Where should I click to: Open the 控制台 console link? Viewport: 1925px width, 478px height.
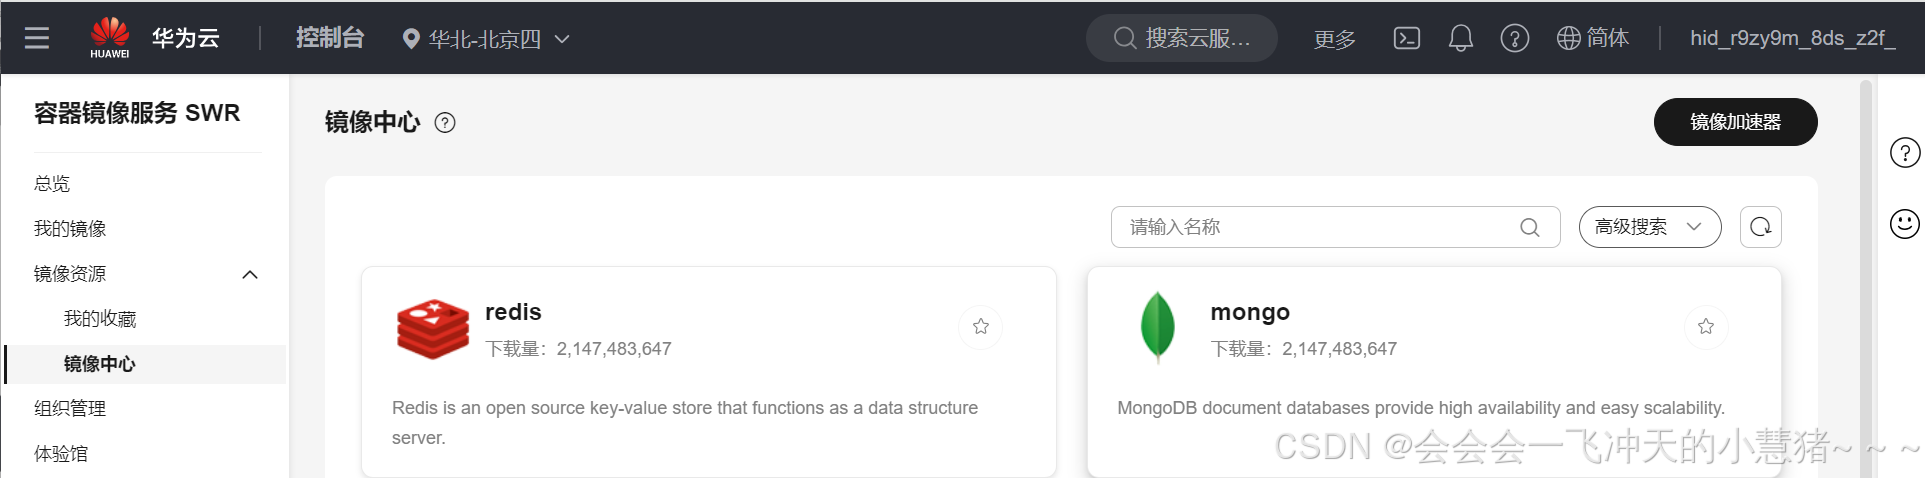click(330, 38)
